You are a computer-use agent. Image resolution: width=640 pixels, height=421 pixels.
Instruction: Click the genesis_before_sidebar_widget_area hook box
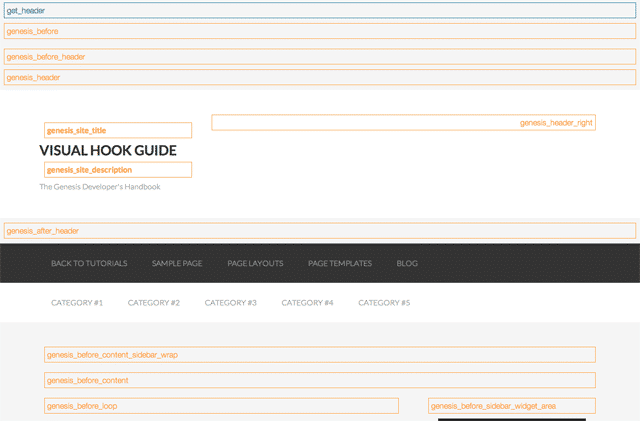click(x=512, y=406)
